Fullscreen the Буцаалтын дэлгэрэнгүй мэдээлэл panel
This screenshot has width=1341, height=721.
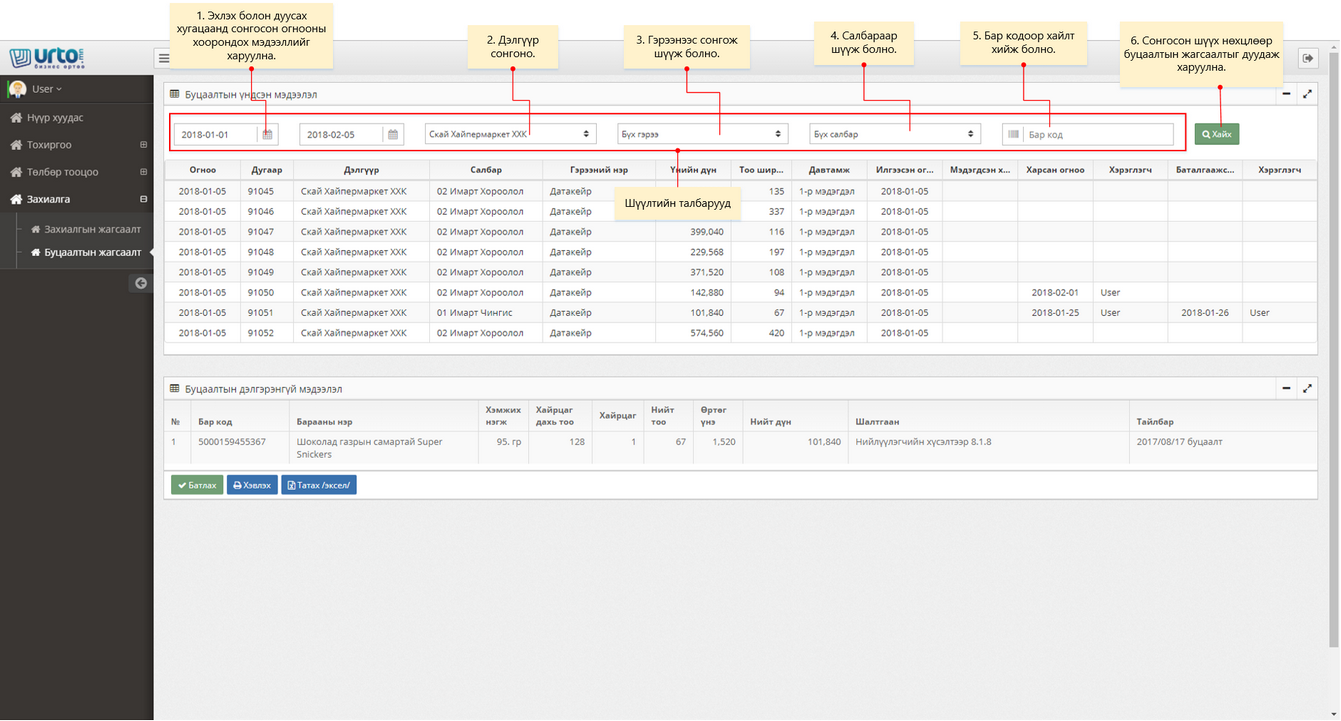coord(1307,388)
